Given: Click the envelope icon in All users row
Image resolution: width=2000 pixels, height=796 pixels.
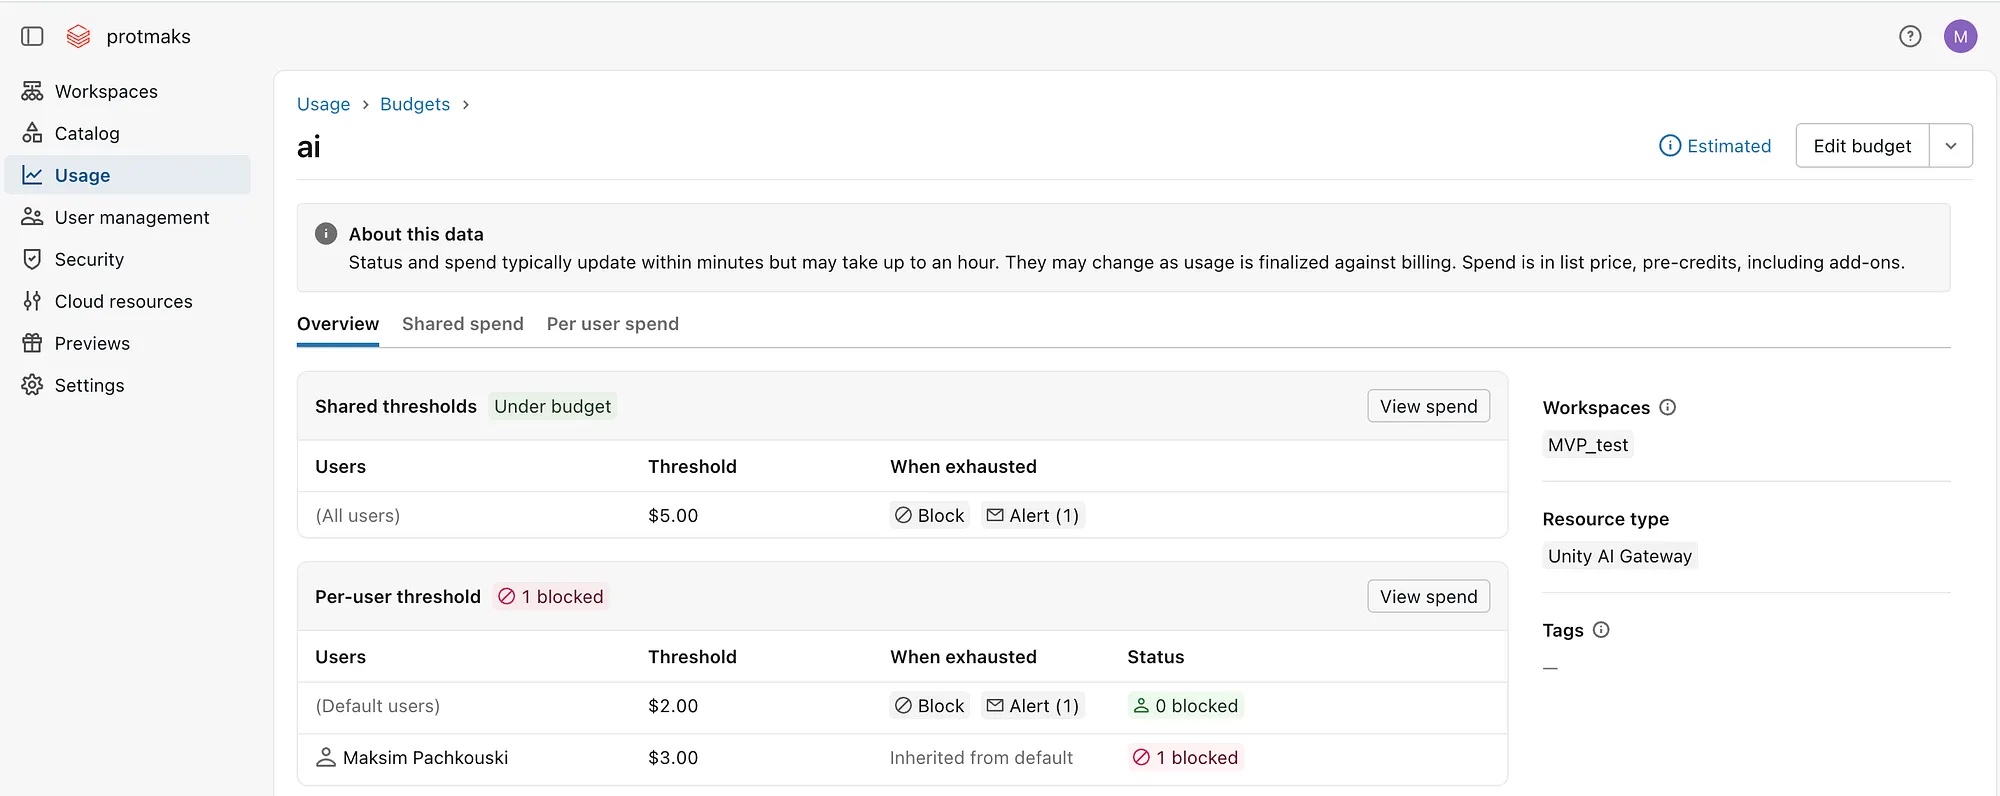Looking at the screenshot, I should click(994, 515).
